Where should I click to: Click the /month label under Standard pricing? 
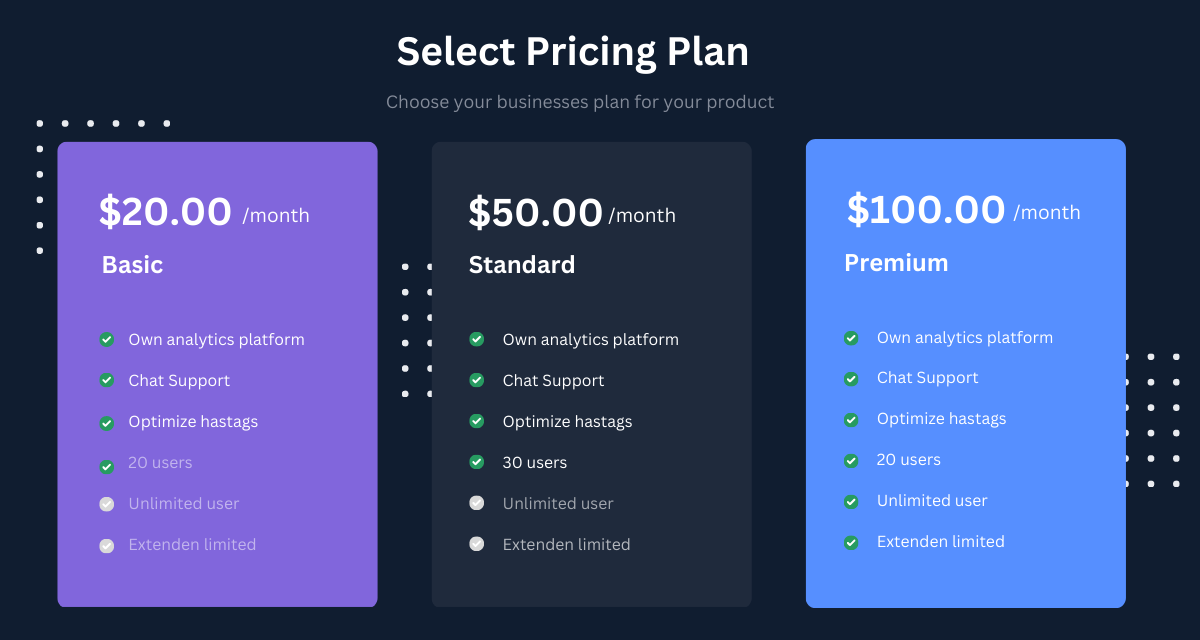pos(642,216)
